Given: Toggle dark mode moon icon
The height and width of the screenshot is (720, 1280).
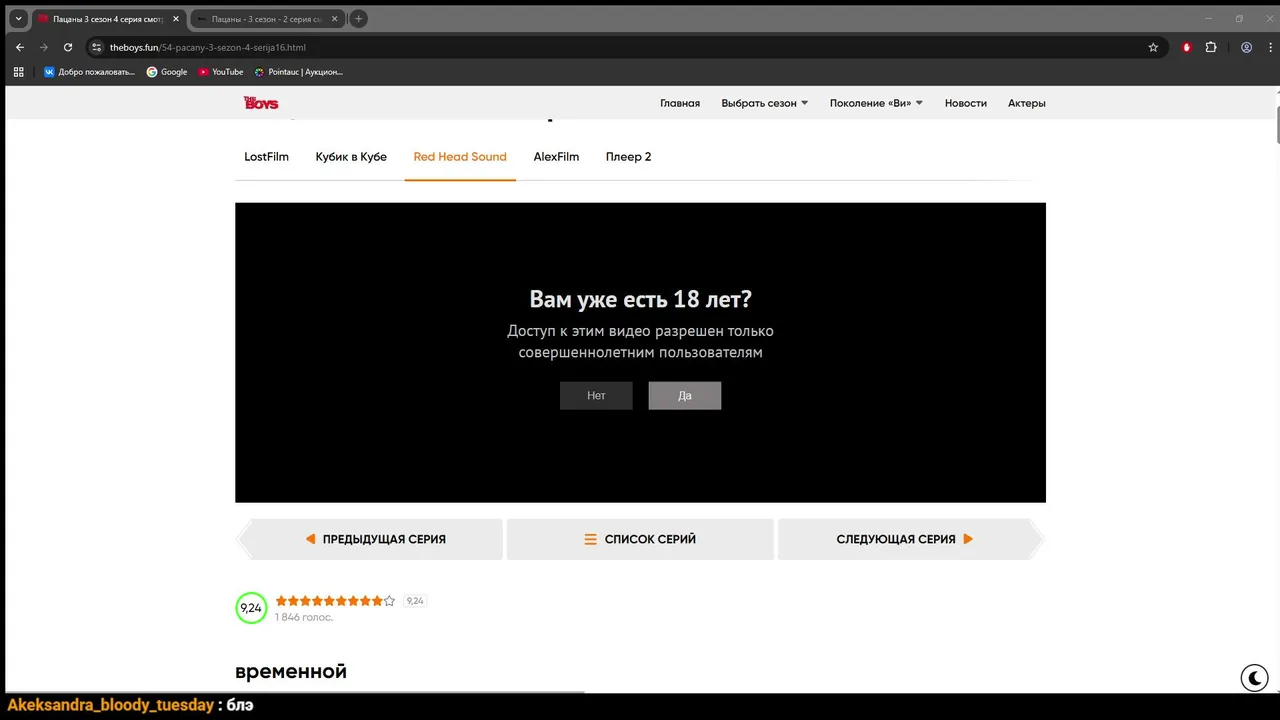Looking at the screenshot, I should point(1254,678).
